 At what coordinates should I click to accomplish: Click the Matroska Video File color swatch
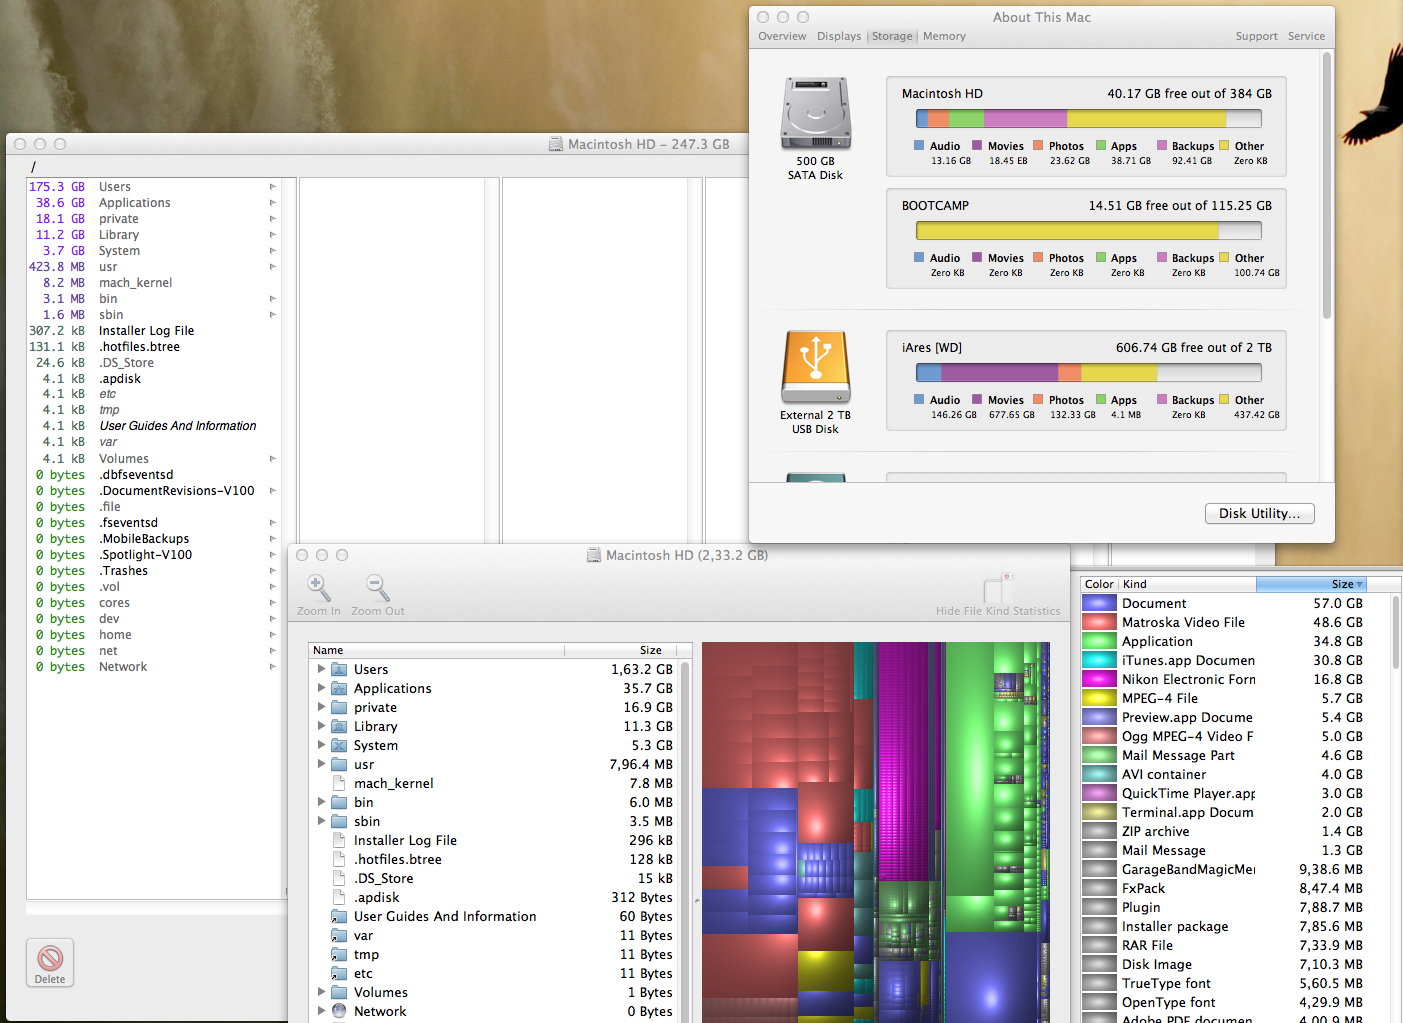(1099, 623)
